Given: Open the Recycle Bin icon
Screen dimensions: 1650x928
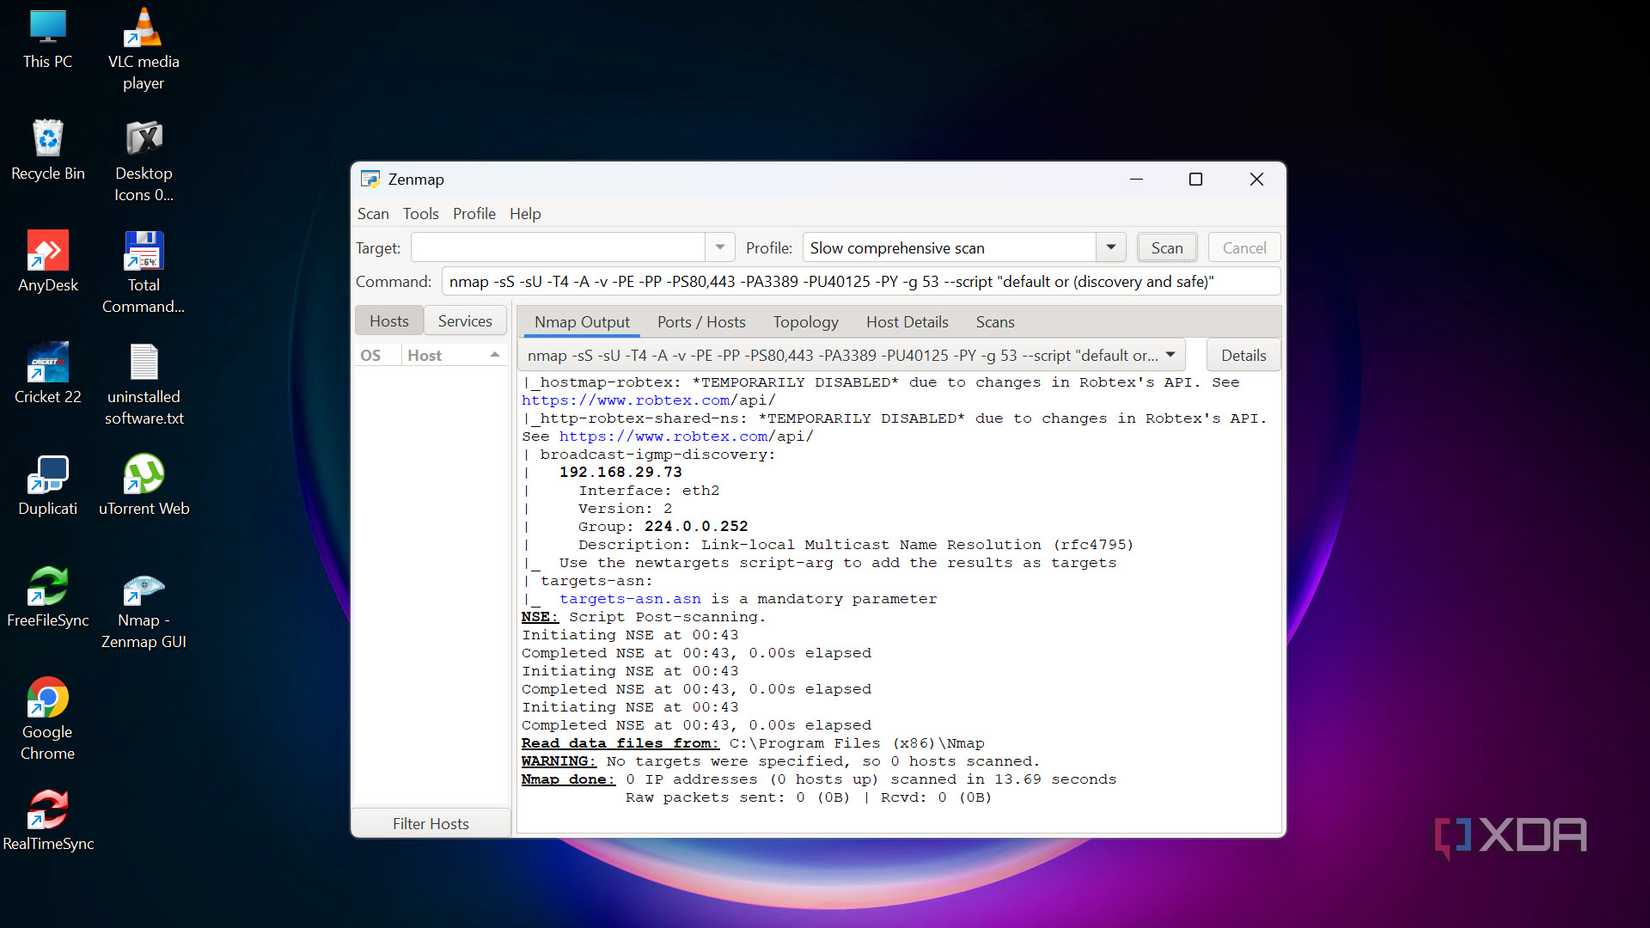Looking at the screenshot, I should click(48, 151).
